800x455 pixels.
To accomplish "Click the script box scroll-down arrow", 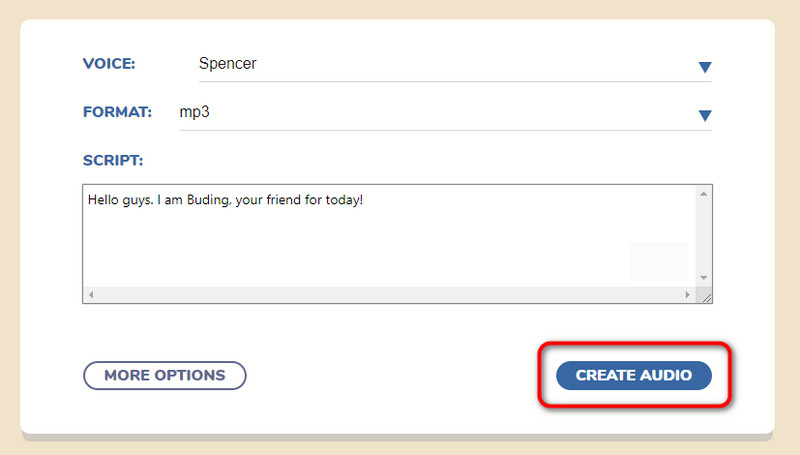I will 703,277.
